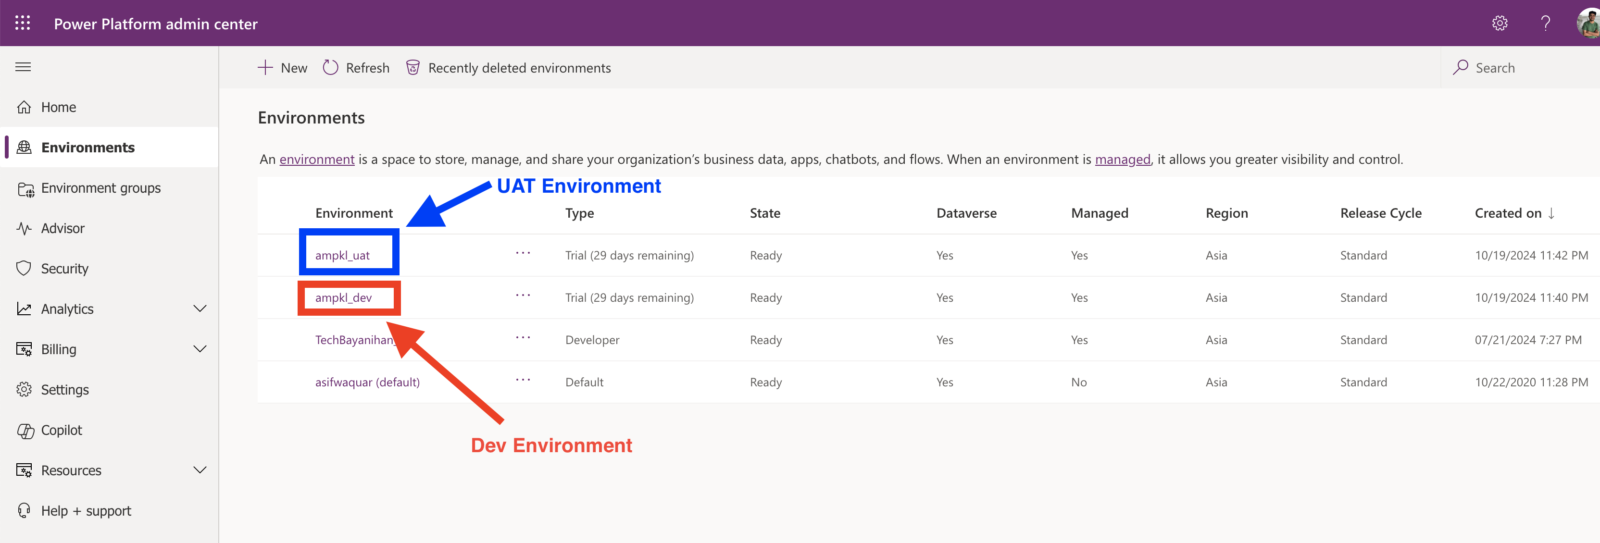Expand the Resources section chevron

(200, 470)
